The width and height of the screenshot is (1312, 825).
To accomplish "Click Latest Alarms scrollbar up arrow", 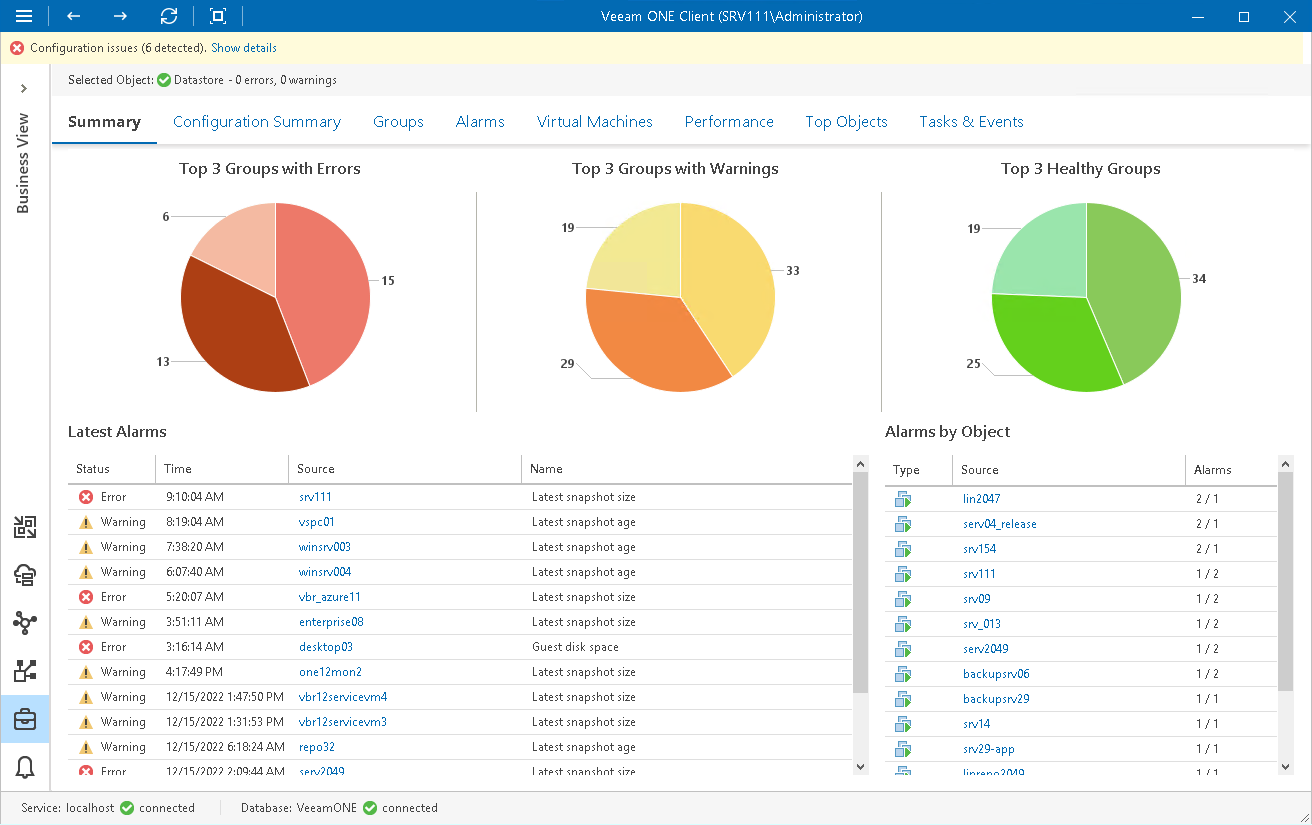I will [x=861, y=463].
